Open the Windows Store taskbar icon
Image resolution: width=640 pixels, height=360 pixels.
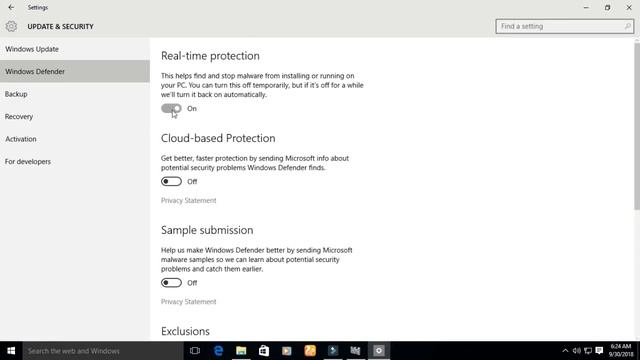point(264,351)
